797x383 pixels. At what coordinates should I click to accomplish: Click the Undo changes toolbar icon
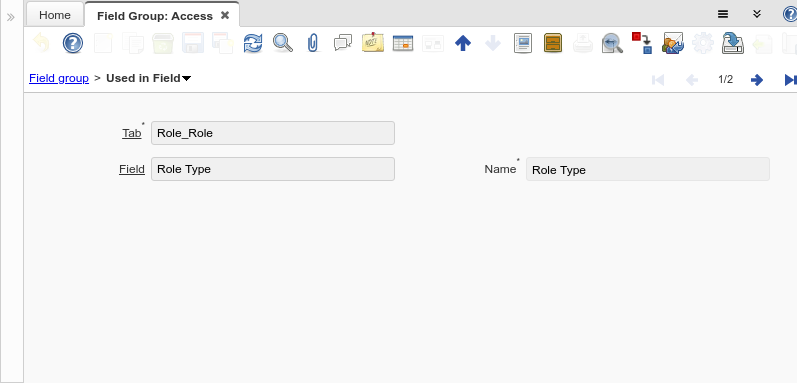pos(42,43)
